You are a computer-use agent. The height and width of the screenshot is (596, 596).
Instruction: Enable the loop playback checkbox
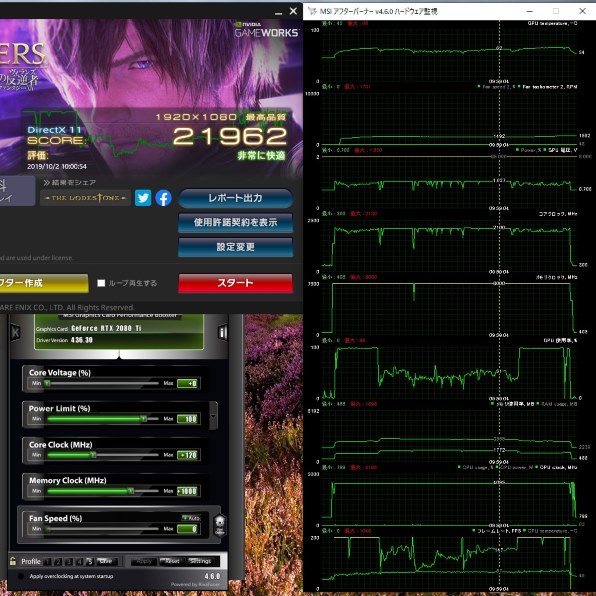pyautogui.click(x=101, y=283)
